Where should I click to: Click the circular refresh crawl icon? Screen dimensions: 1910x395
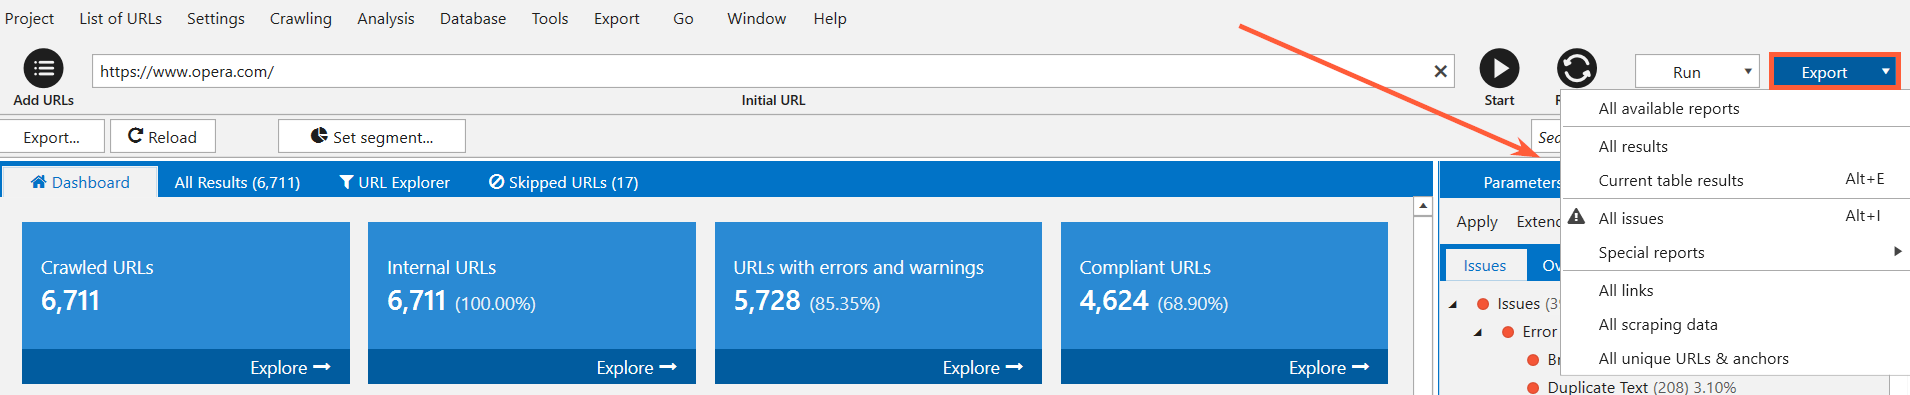point(1576,68)
